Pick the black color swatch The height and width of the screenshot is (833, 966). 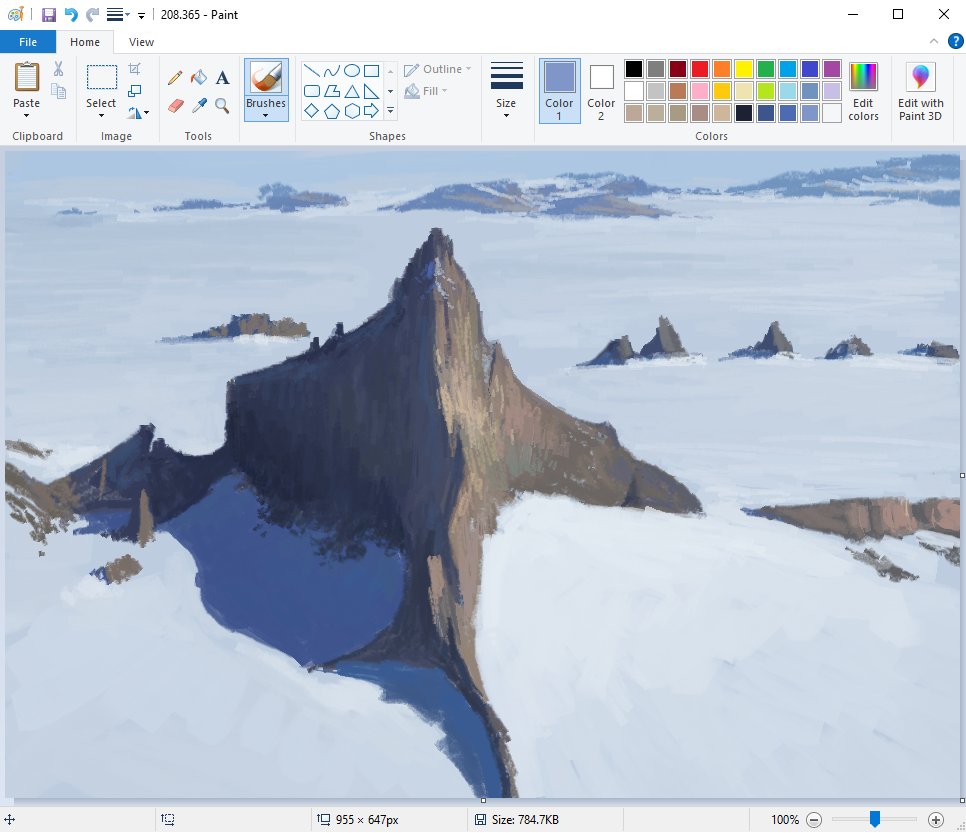tap(634, 68)
